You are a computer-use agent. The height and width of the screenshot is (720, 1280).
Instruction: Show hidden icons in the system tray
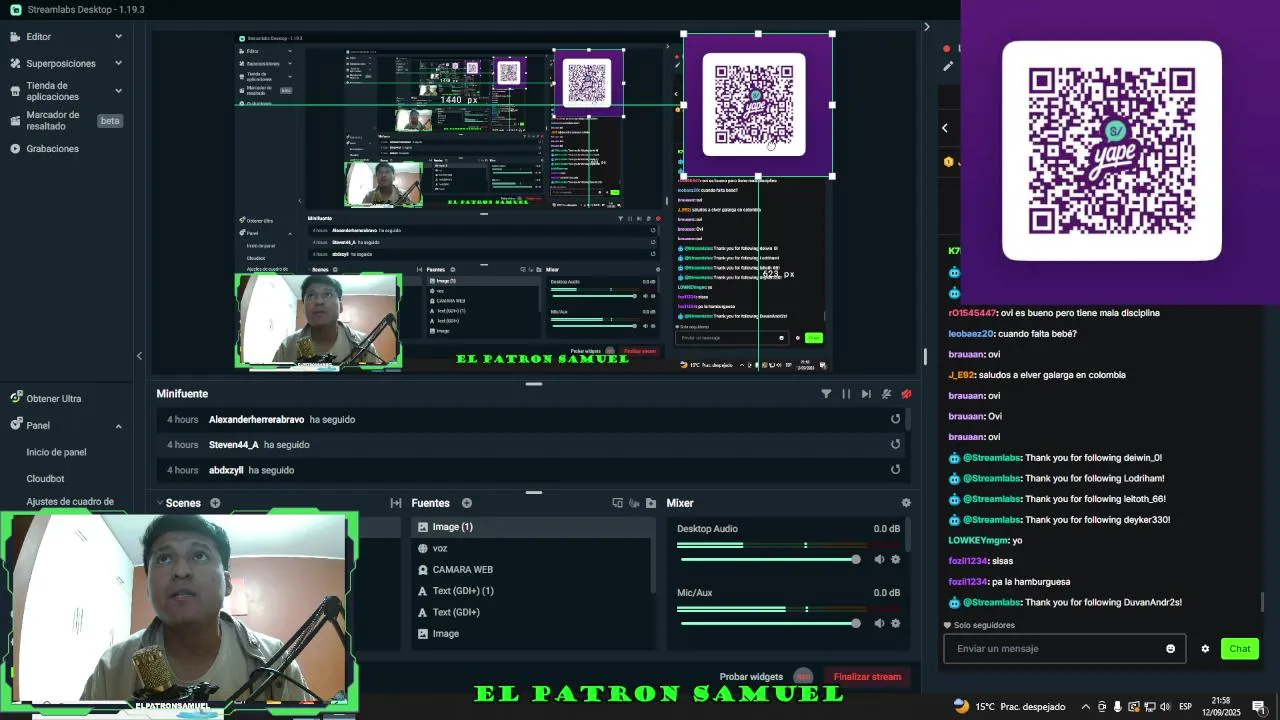point(1086,707)
